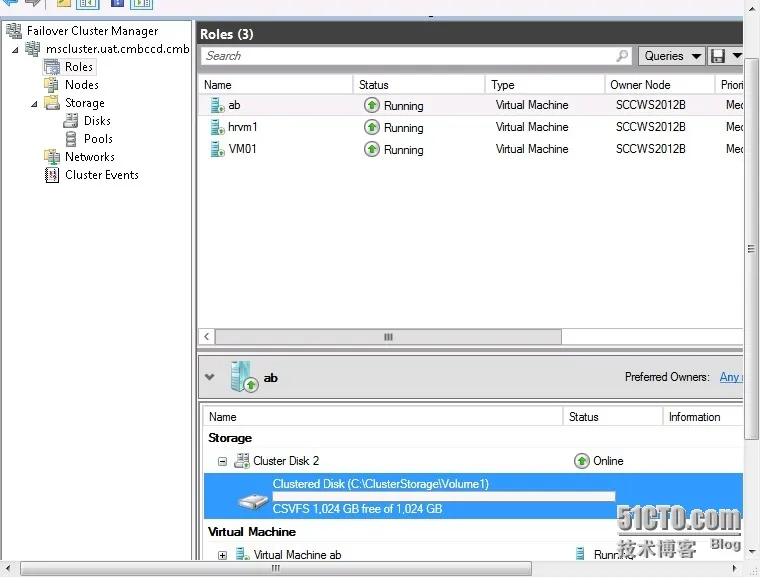The width and height of the screenshot is (760, 577).
Task: Click the Failover Cluster Manager root icon
Action: [14, 31]
